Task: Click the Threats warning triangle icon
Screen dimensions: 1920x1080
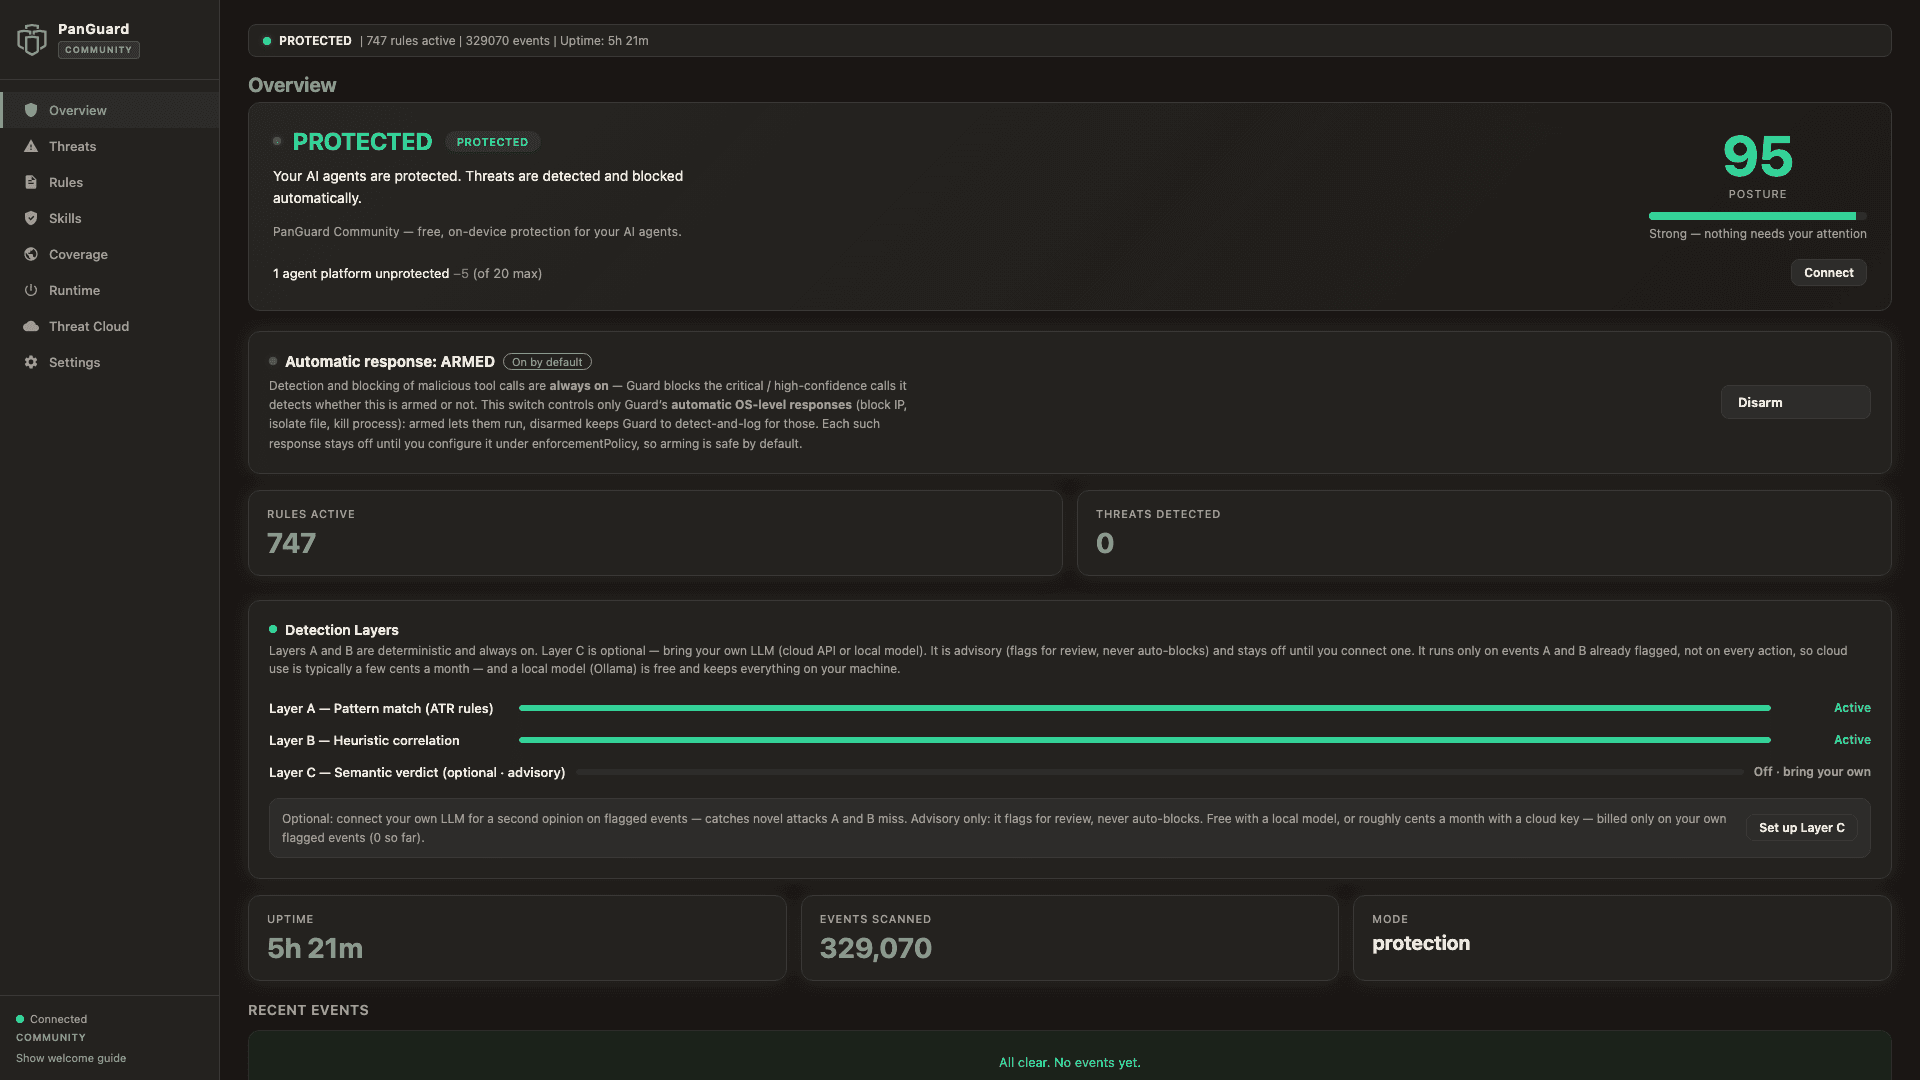Action: click(x=31, y=146)
